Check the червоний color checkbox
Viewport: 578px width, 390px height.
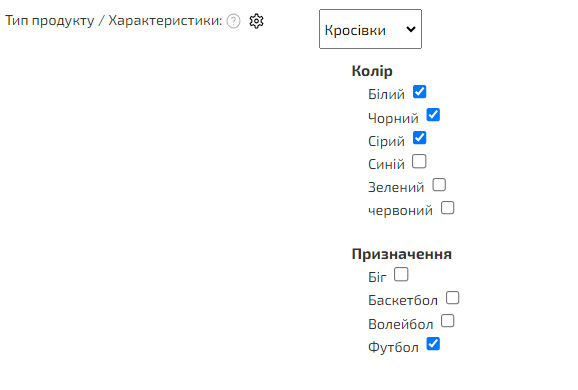click(x=448, y=208)
